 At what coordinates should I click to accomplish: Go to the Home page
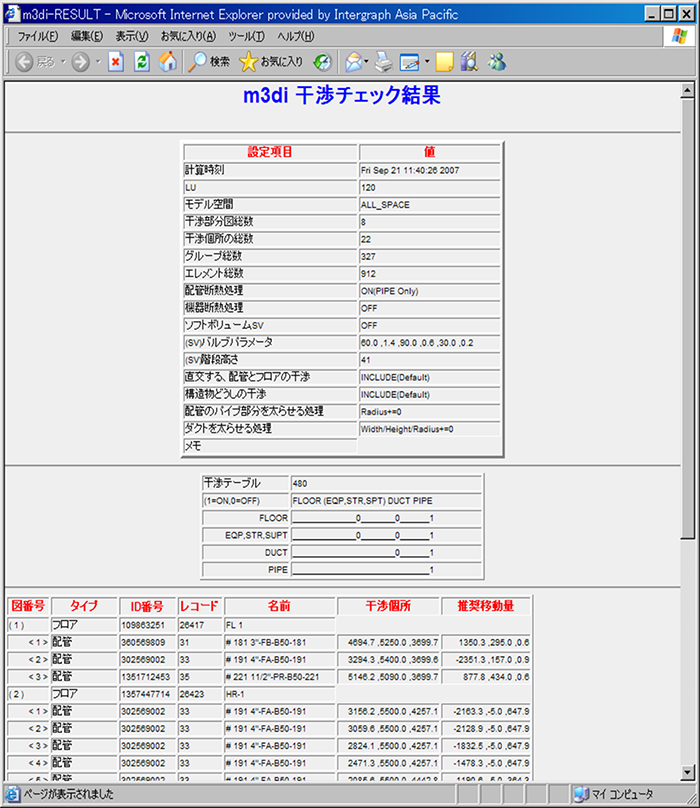(x=168, y=62)
